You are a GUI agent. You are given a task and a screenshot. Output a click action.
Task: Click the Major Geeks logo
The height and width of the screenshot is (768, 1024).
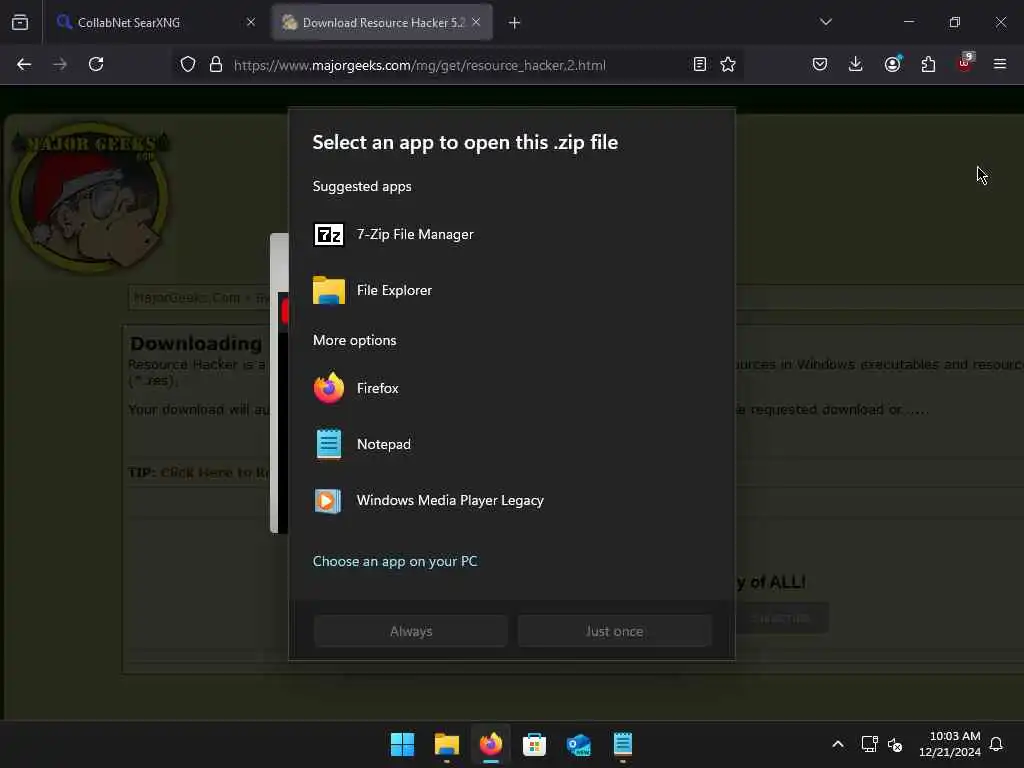pos(91,197)
